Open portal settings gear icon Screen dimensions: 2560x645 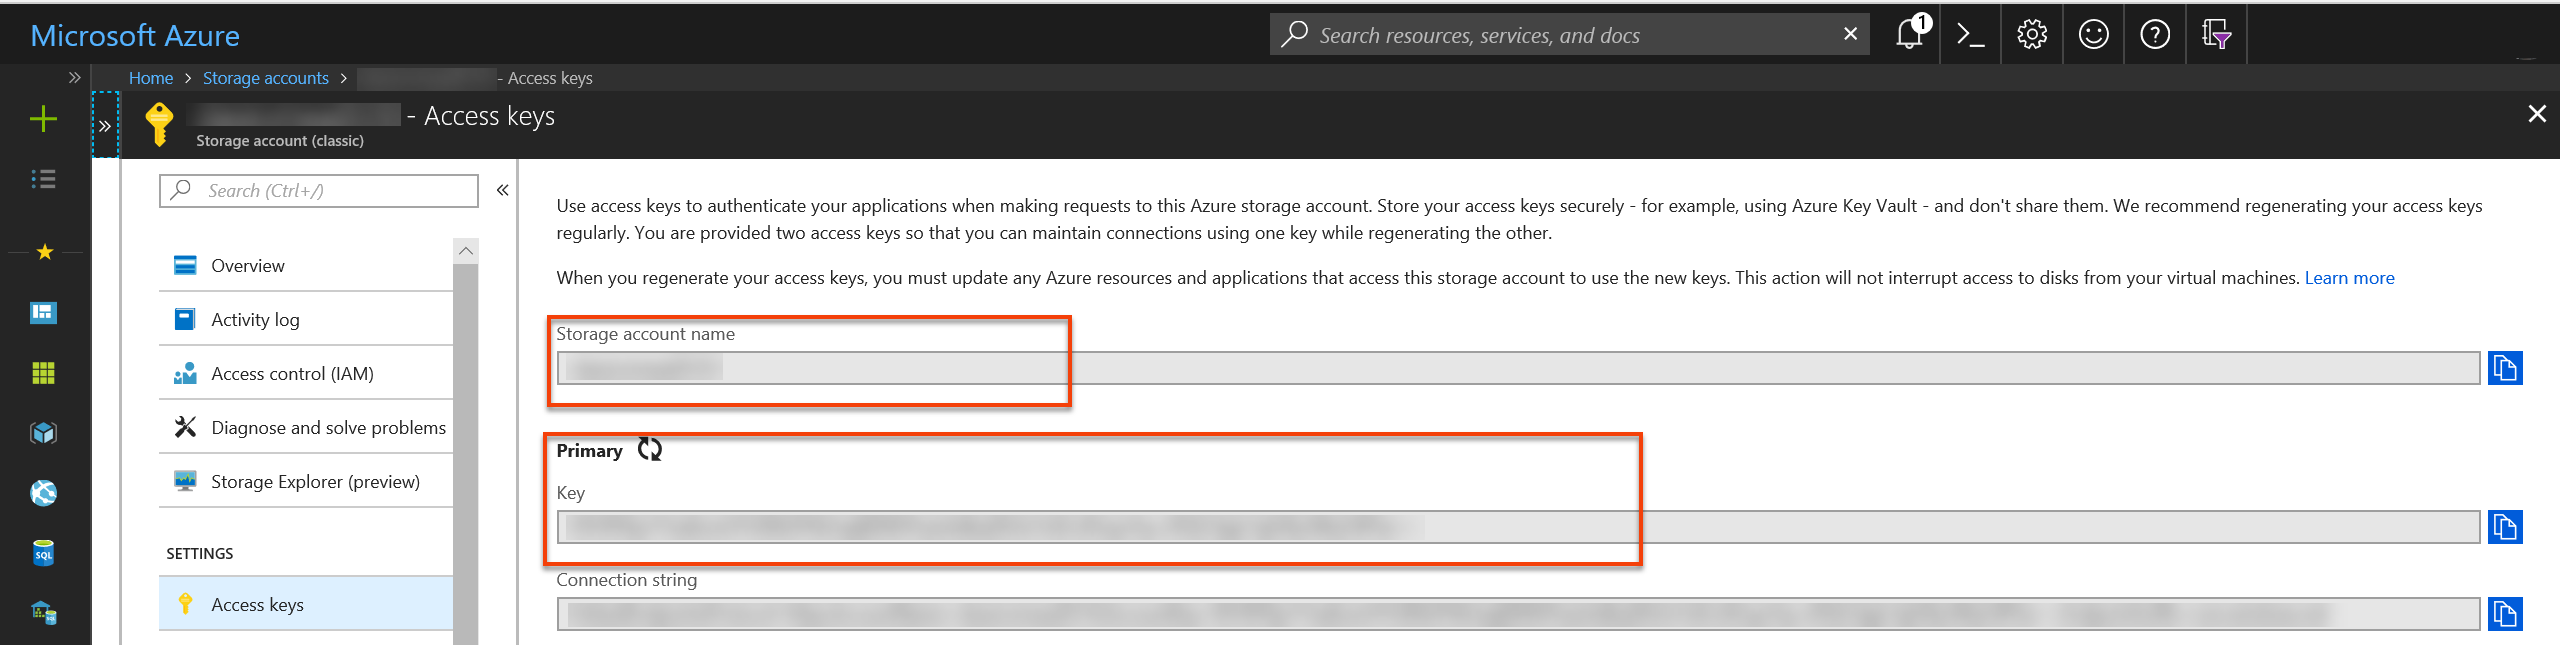point(2031,35)
